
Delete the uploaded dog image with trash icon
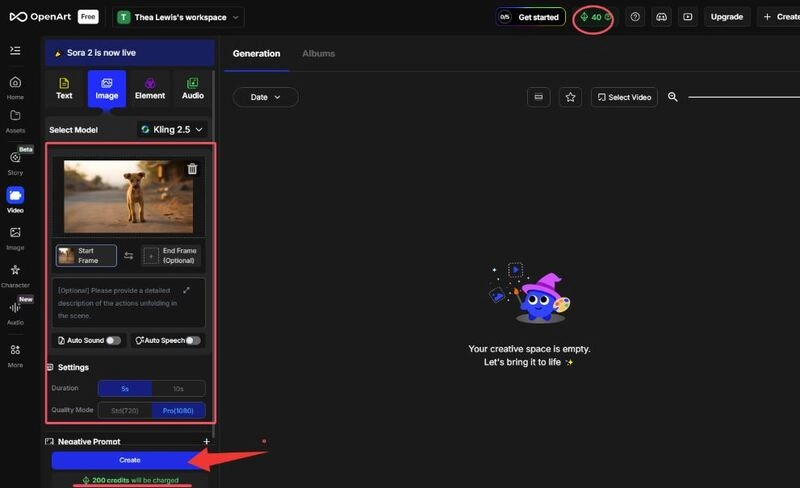pyautogui.click(x=192, y=169)
